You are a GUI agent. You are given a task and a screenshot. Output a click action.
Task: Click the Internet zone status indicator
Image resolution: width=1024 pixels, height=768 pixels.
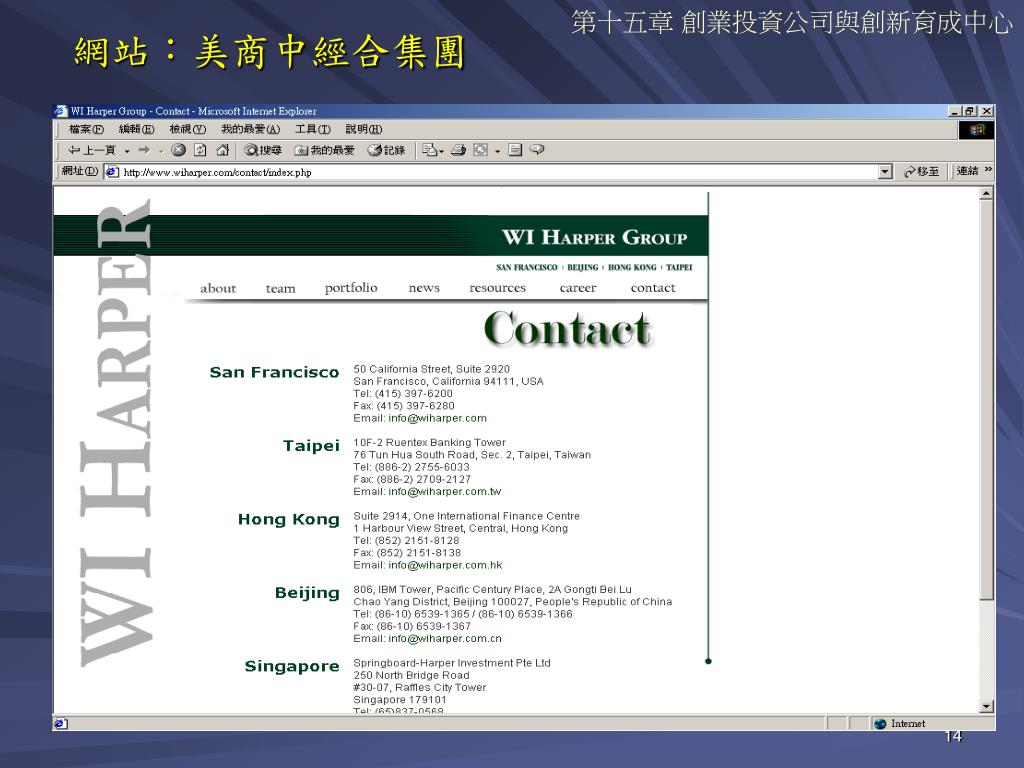901,724
